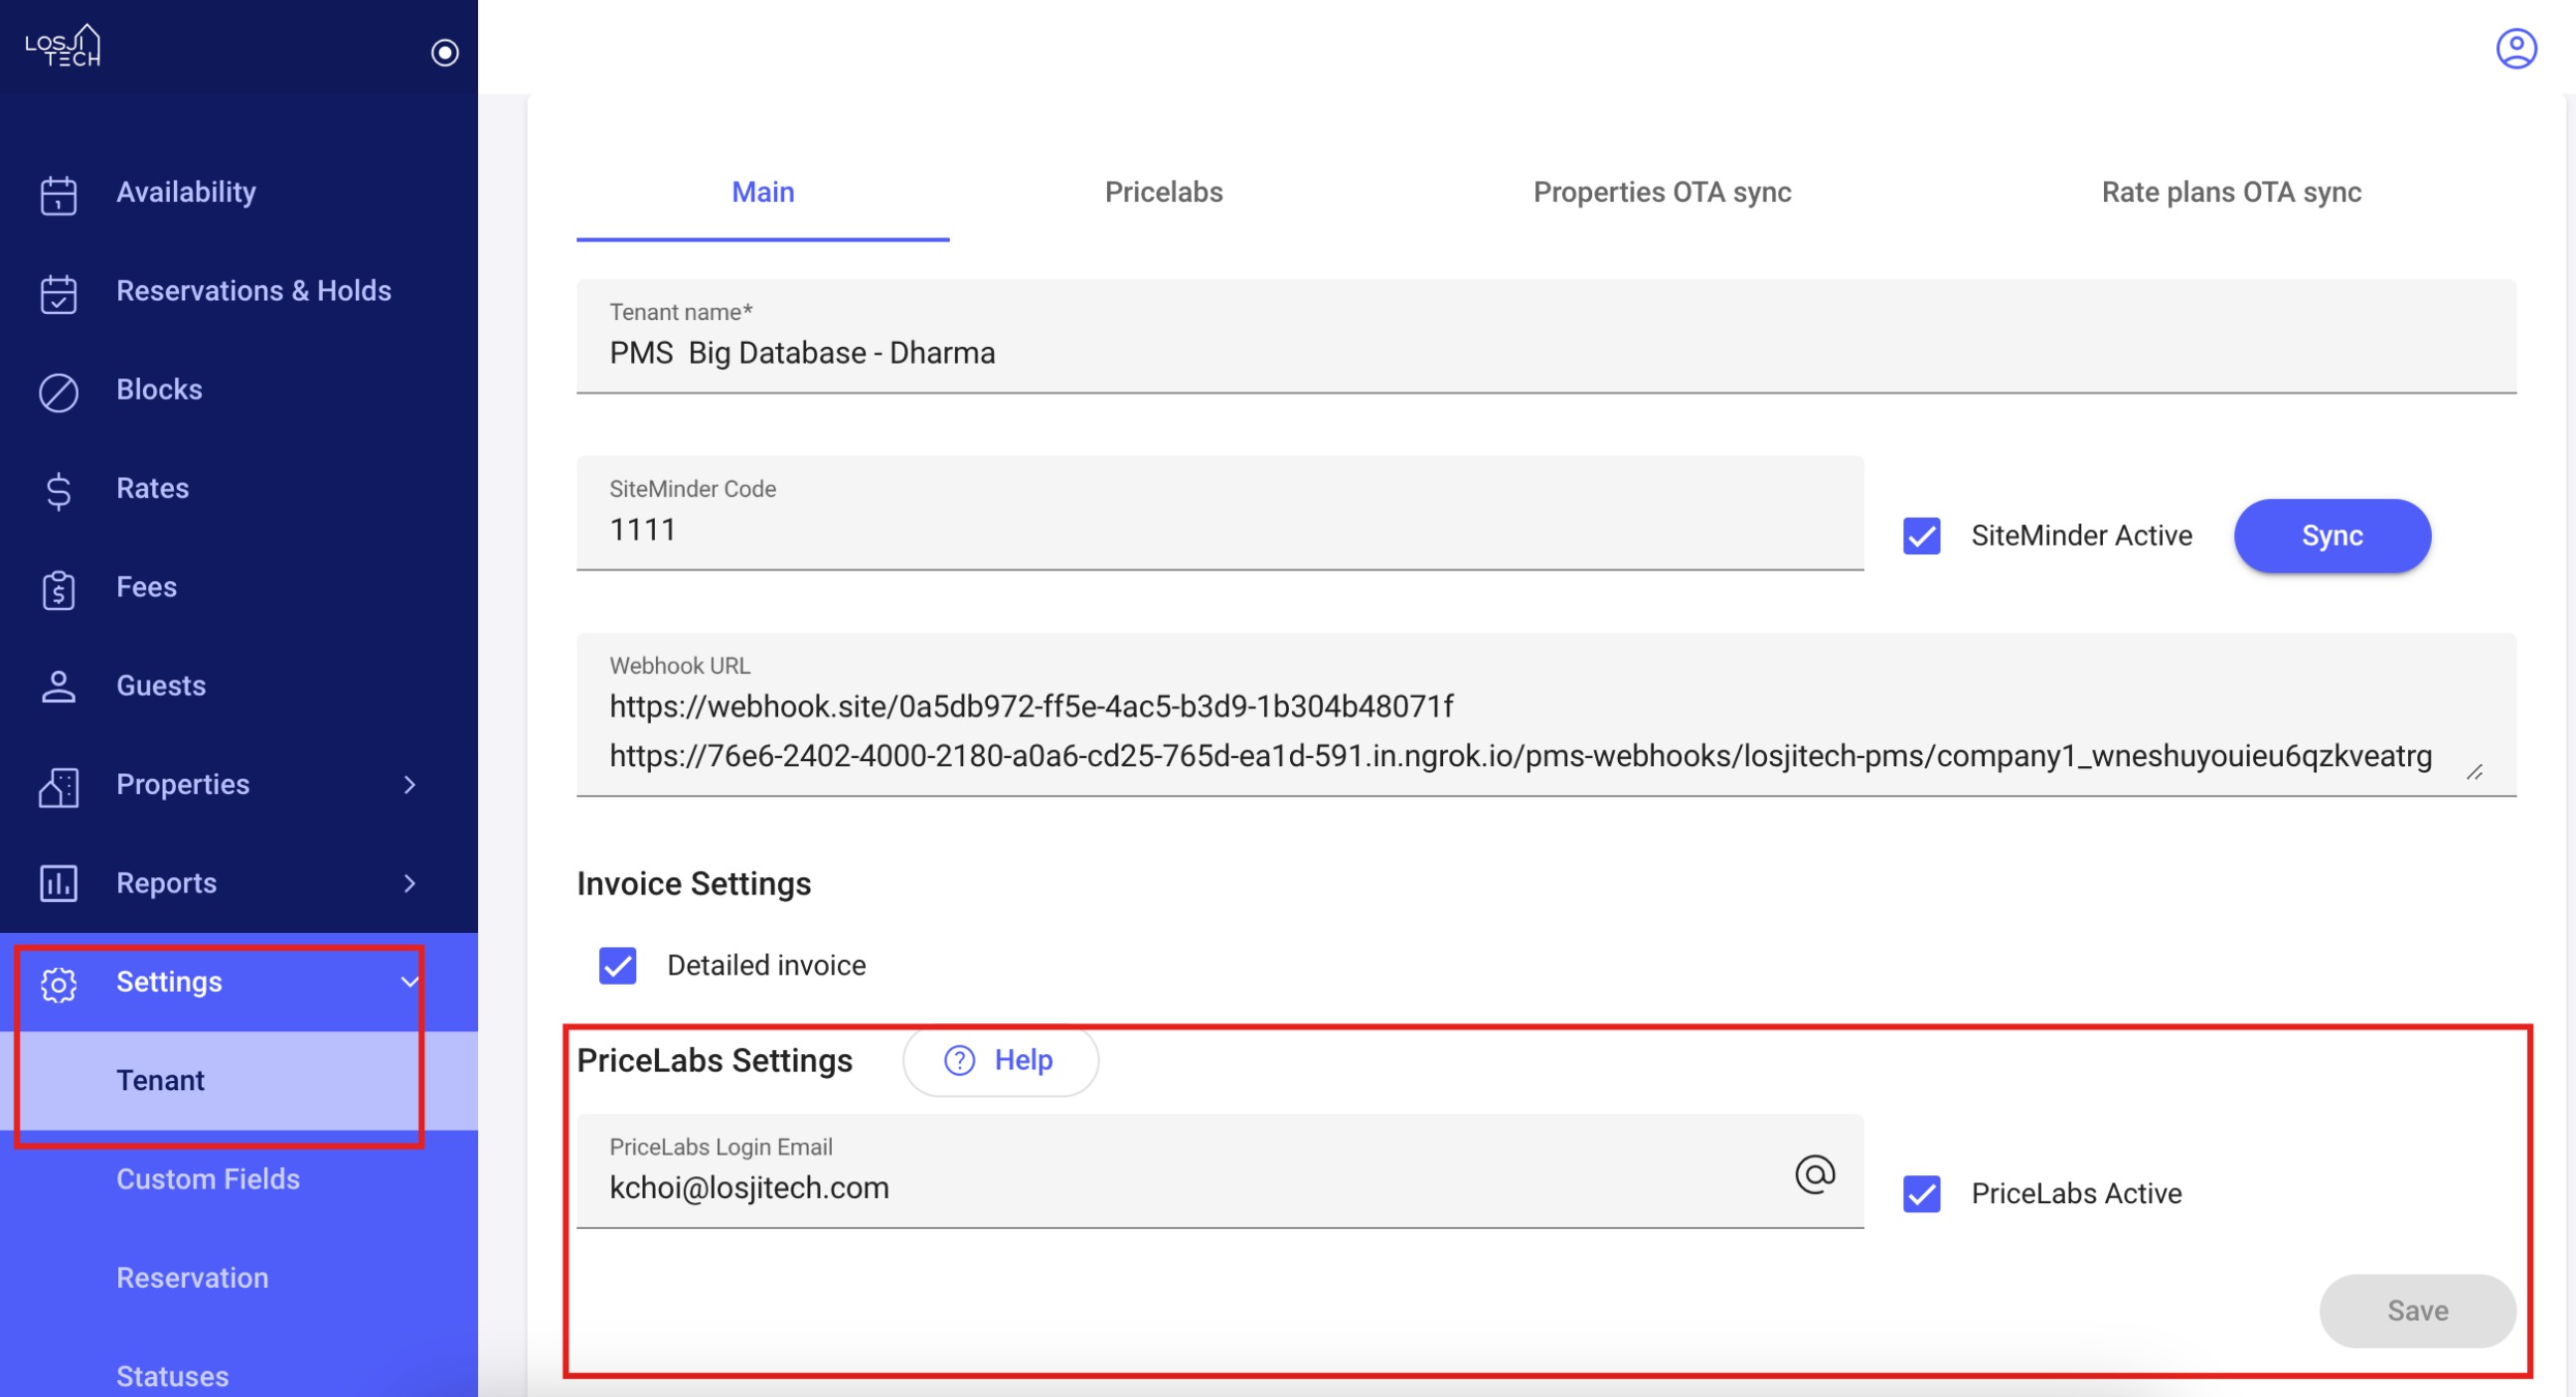Click the Reports chart icon

click(x=58, y=884)
